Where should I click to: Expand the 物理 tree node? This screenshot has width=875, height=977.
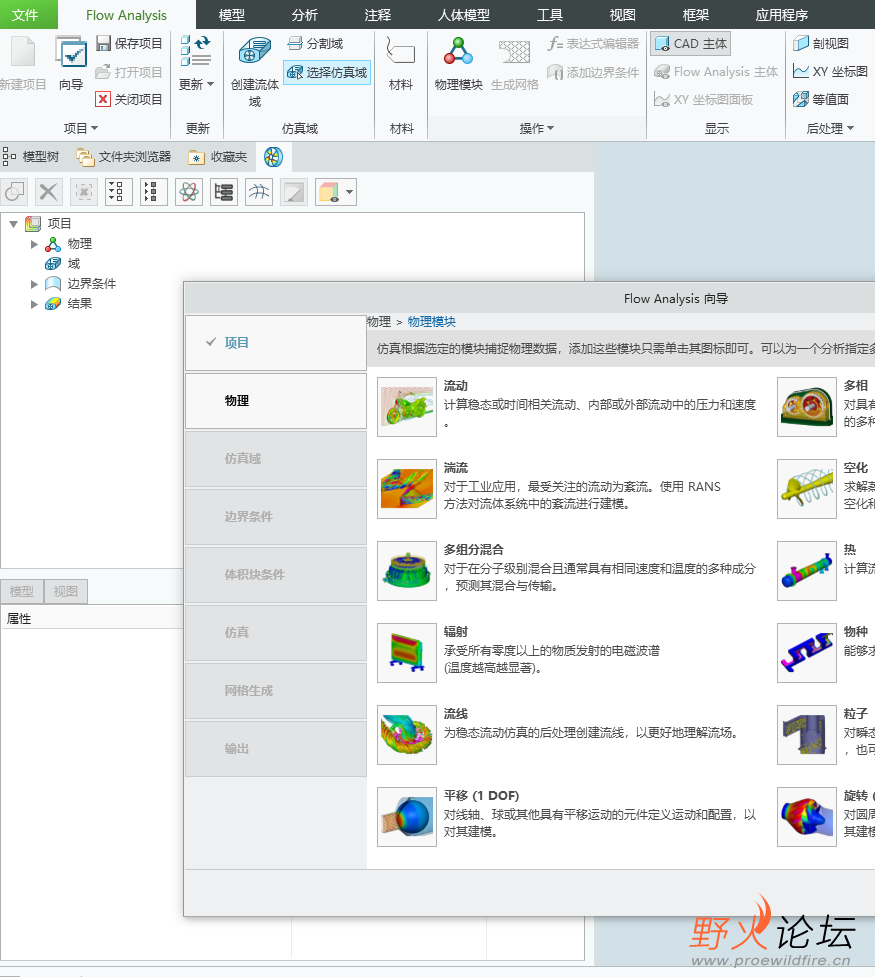(34, 244)
